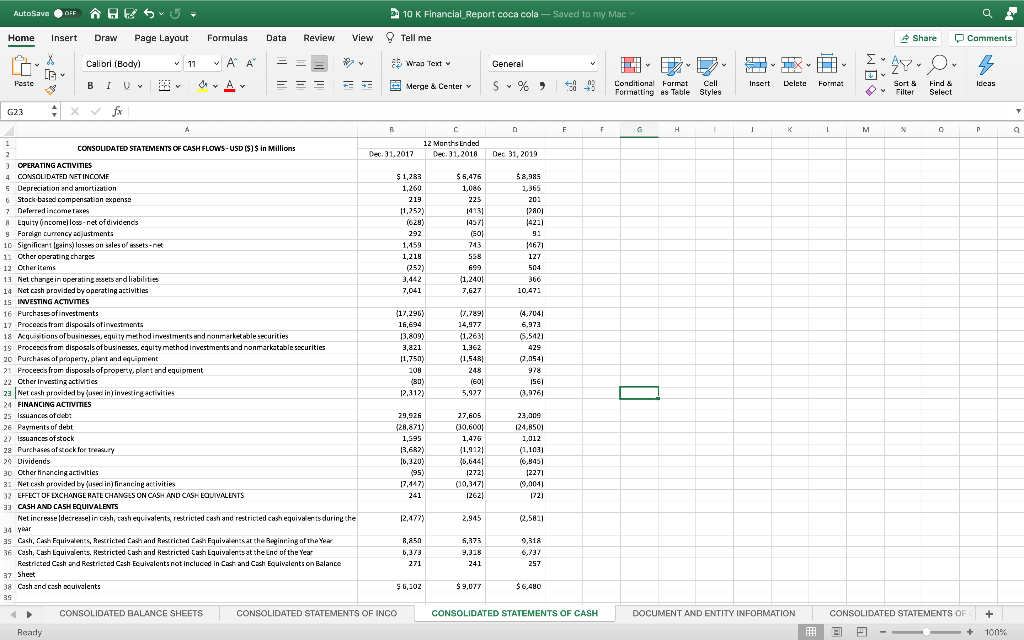The width and height of the screenshot is (1024, 640).
Task: Select the Name Box cell reference field
Action: point(27,111)
